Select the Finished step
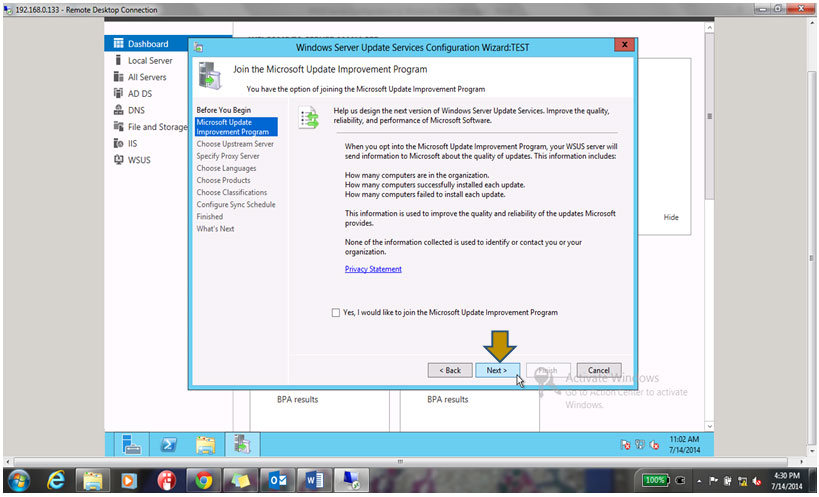819x497 pixels. (x=209, y=217)
